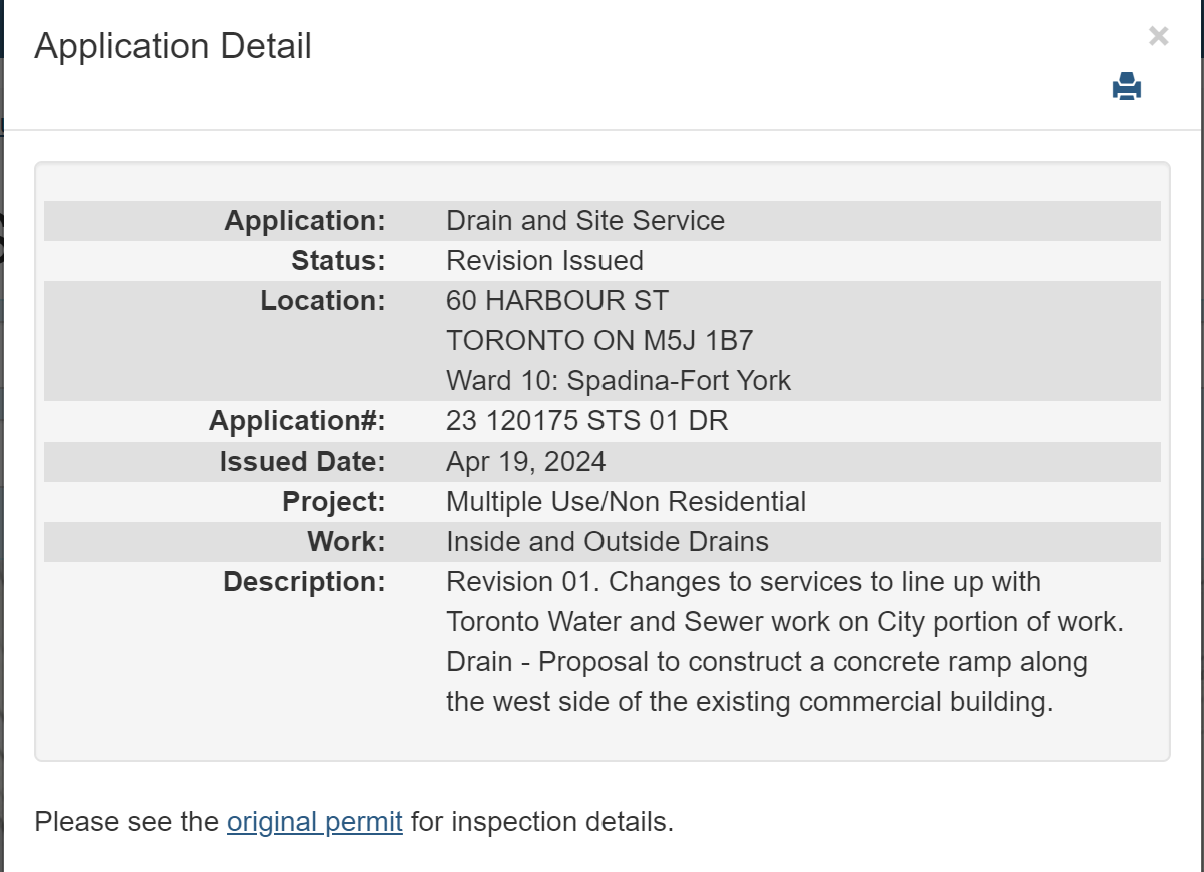Select the Drain and Site Service value
This screenshot has width=1204, height=872.
[x=585, y=221]
